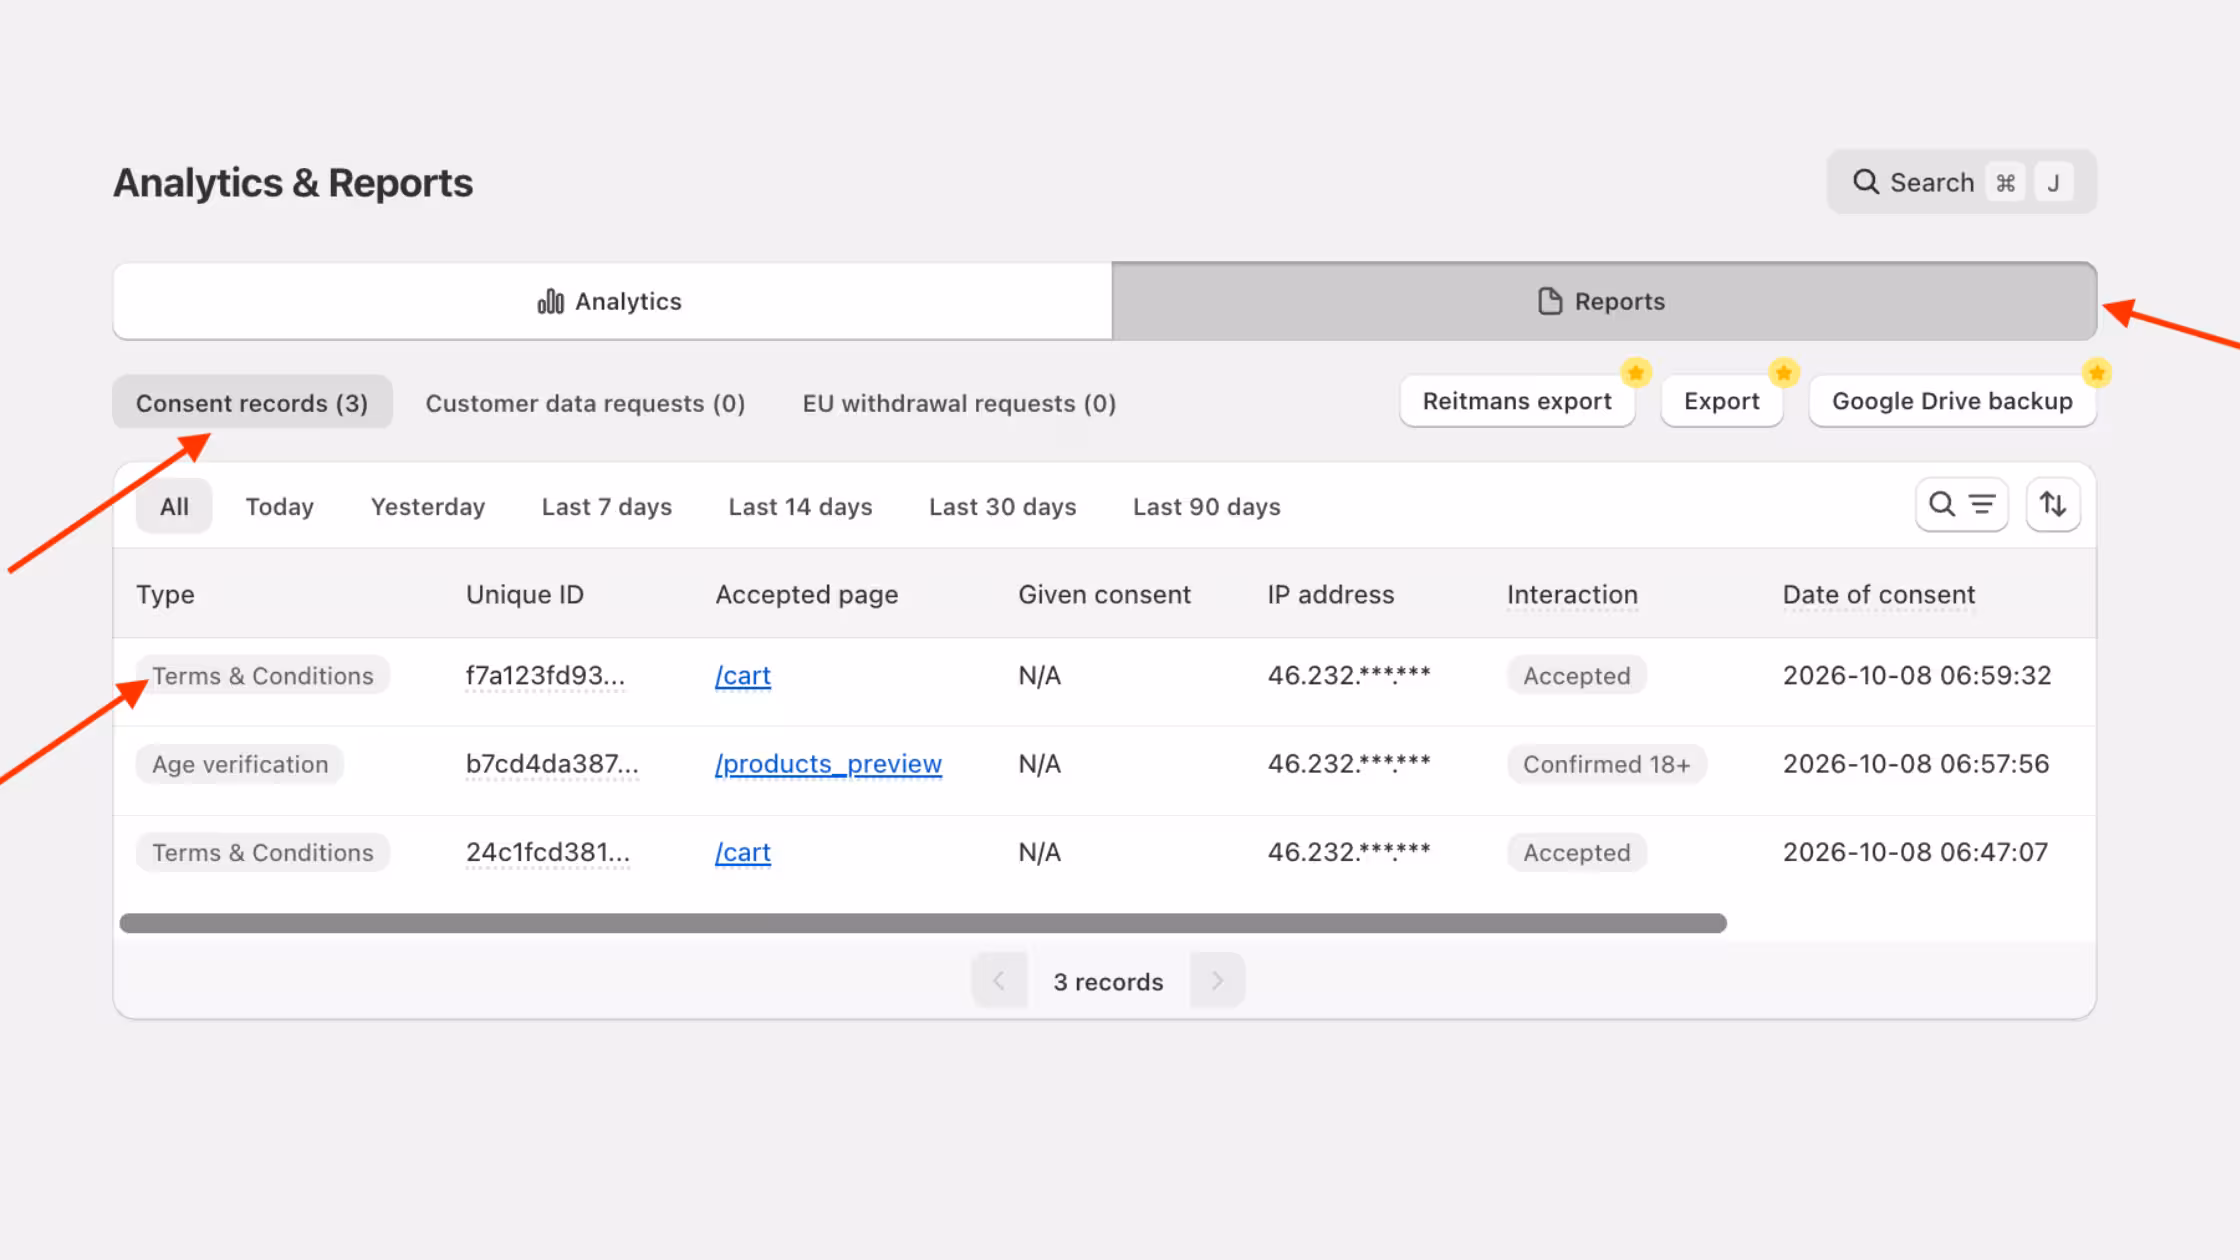The width and height of the screenshot is (2240, 1260).
Task: Filter records by Last 90 days
Action: click(1206, 506)
